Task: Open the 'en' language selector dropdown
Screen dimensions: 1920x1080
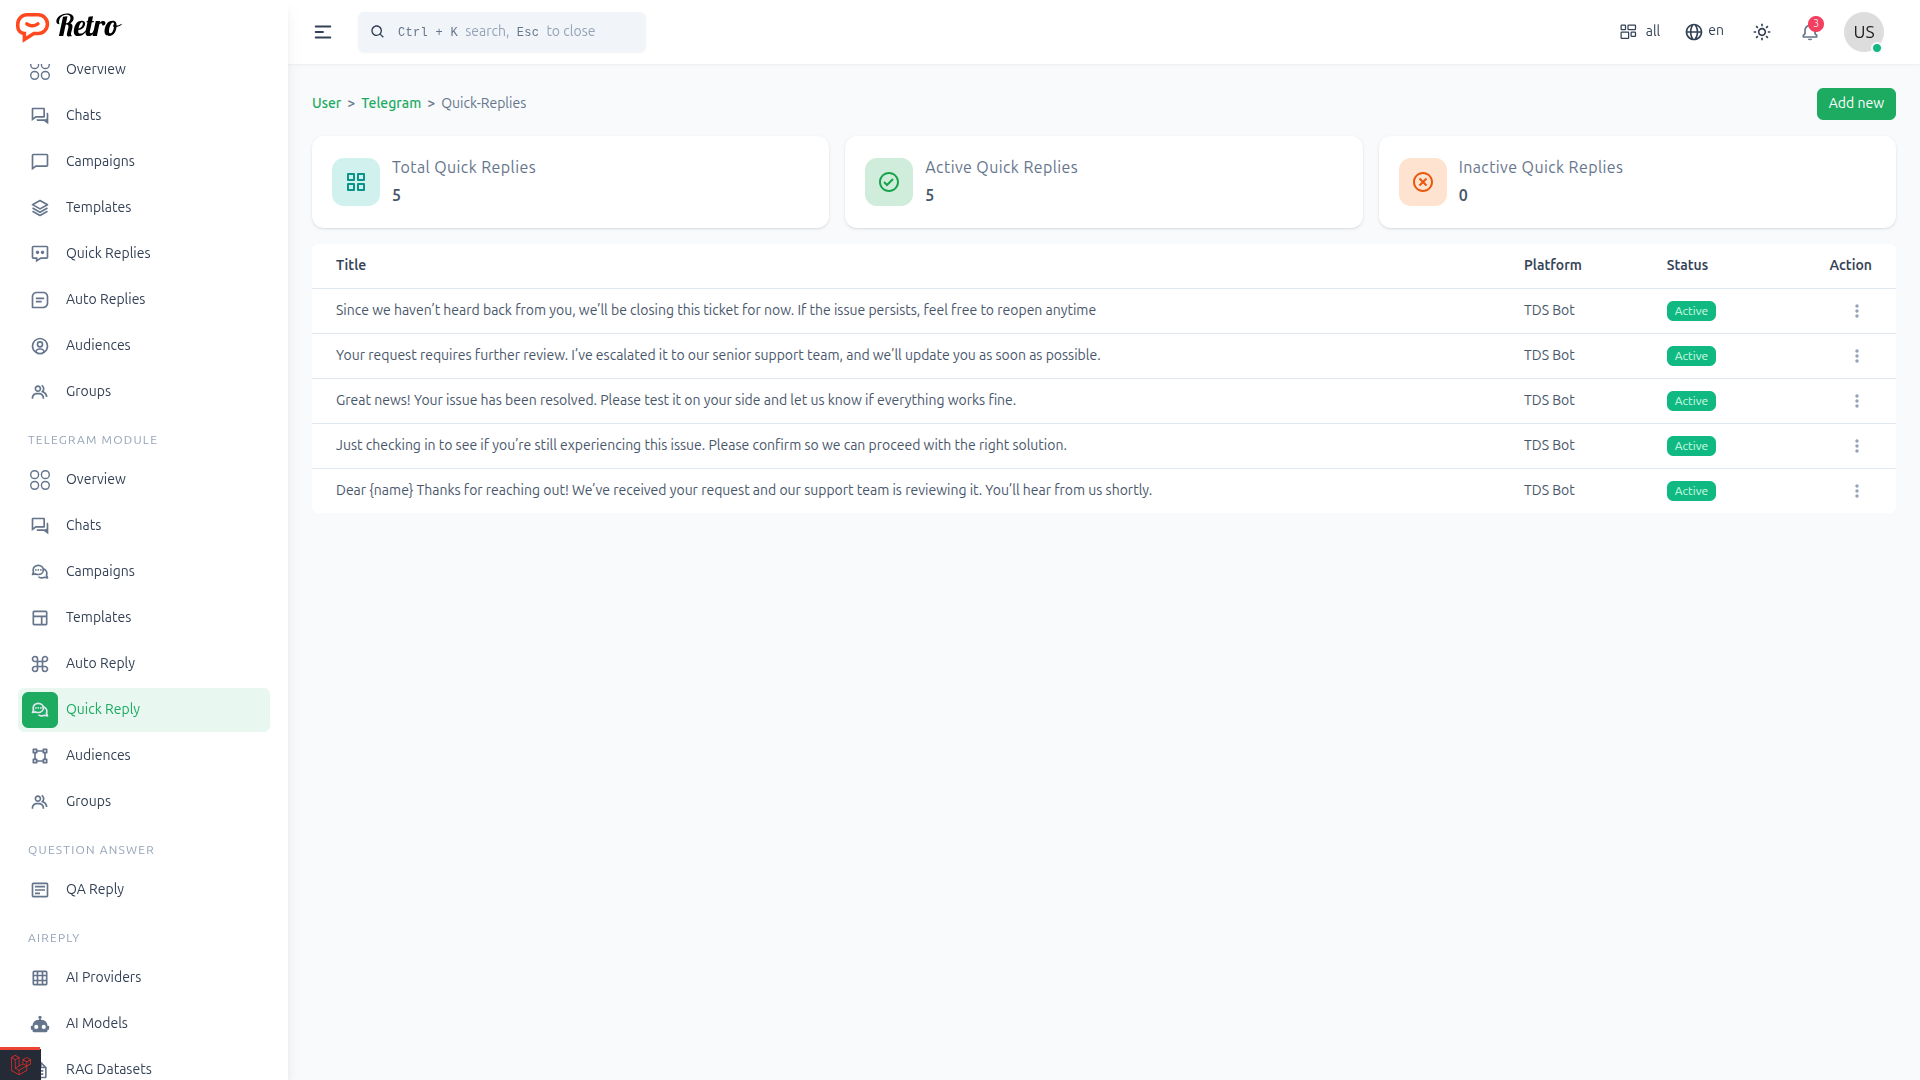Action: 1704,32
